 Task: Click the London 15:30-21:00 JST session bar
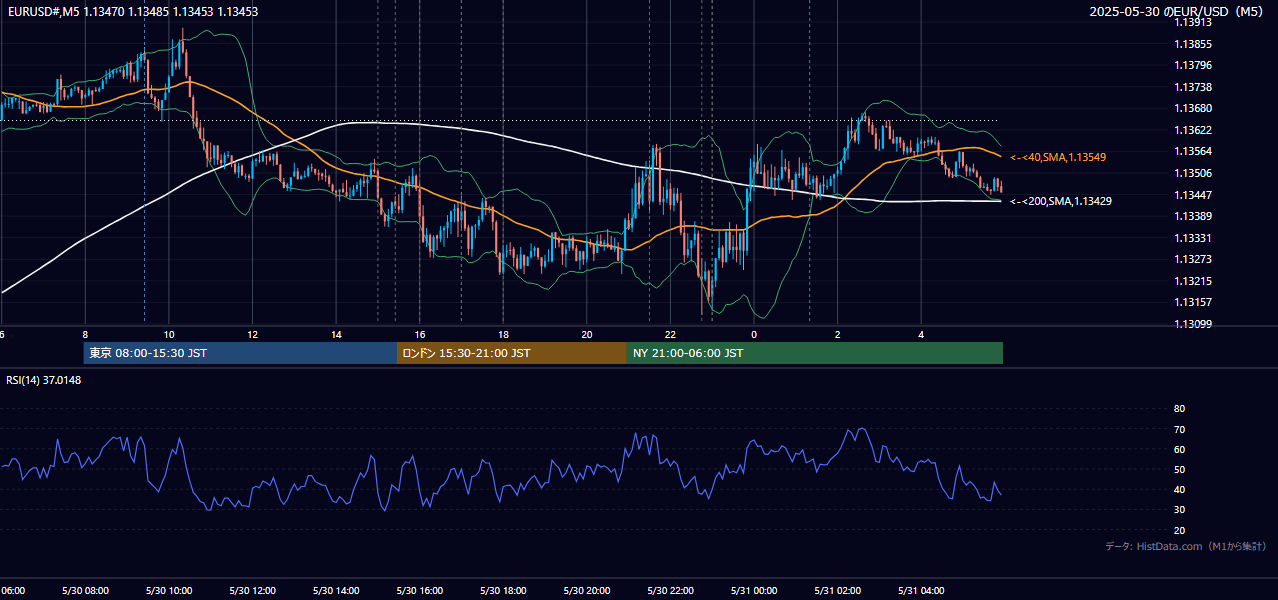[512, 353]
